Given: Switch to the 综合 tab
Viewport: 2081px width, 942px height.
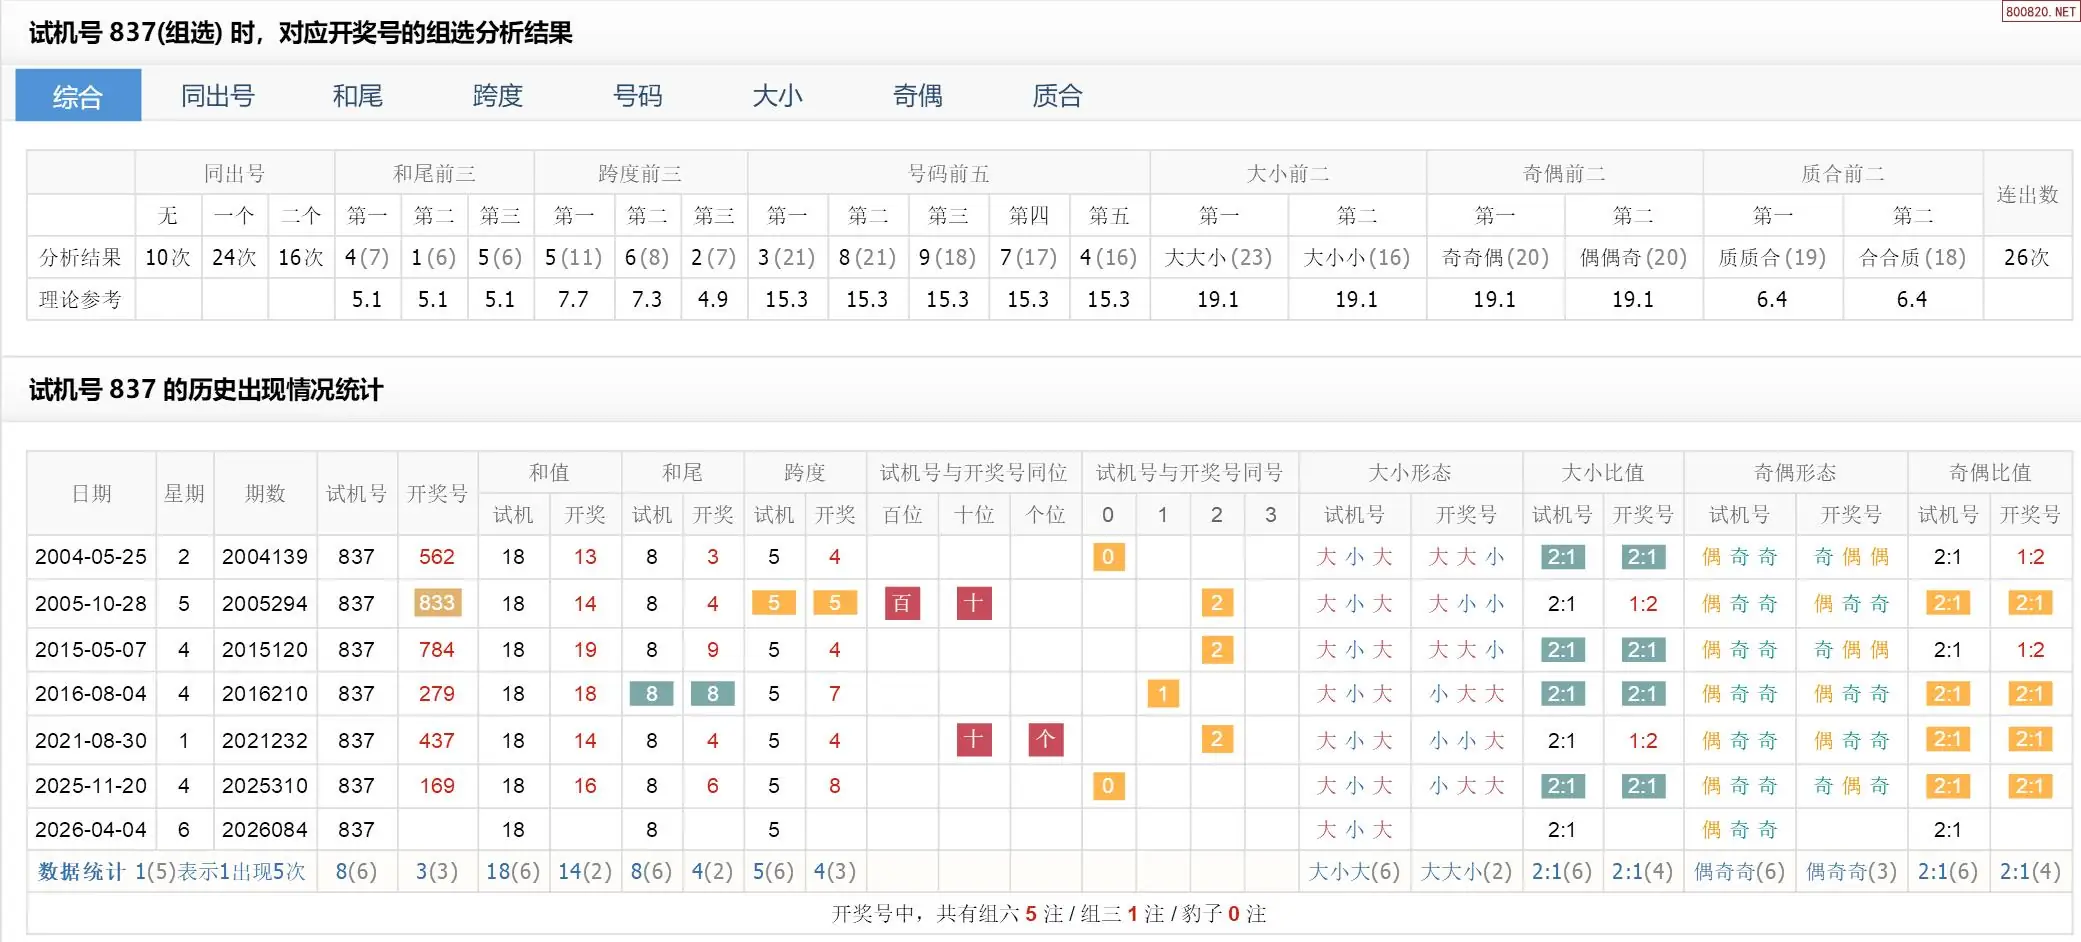Looking at the screenshot, I should [x=78, y=96].
